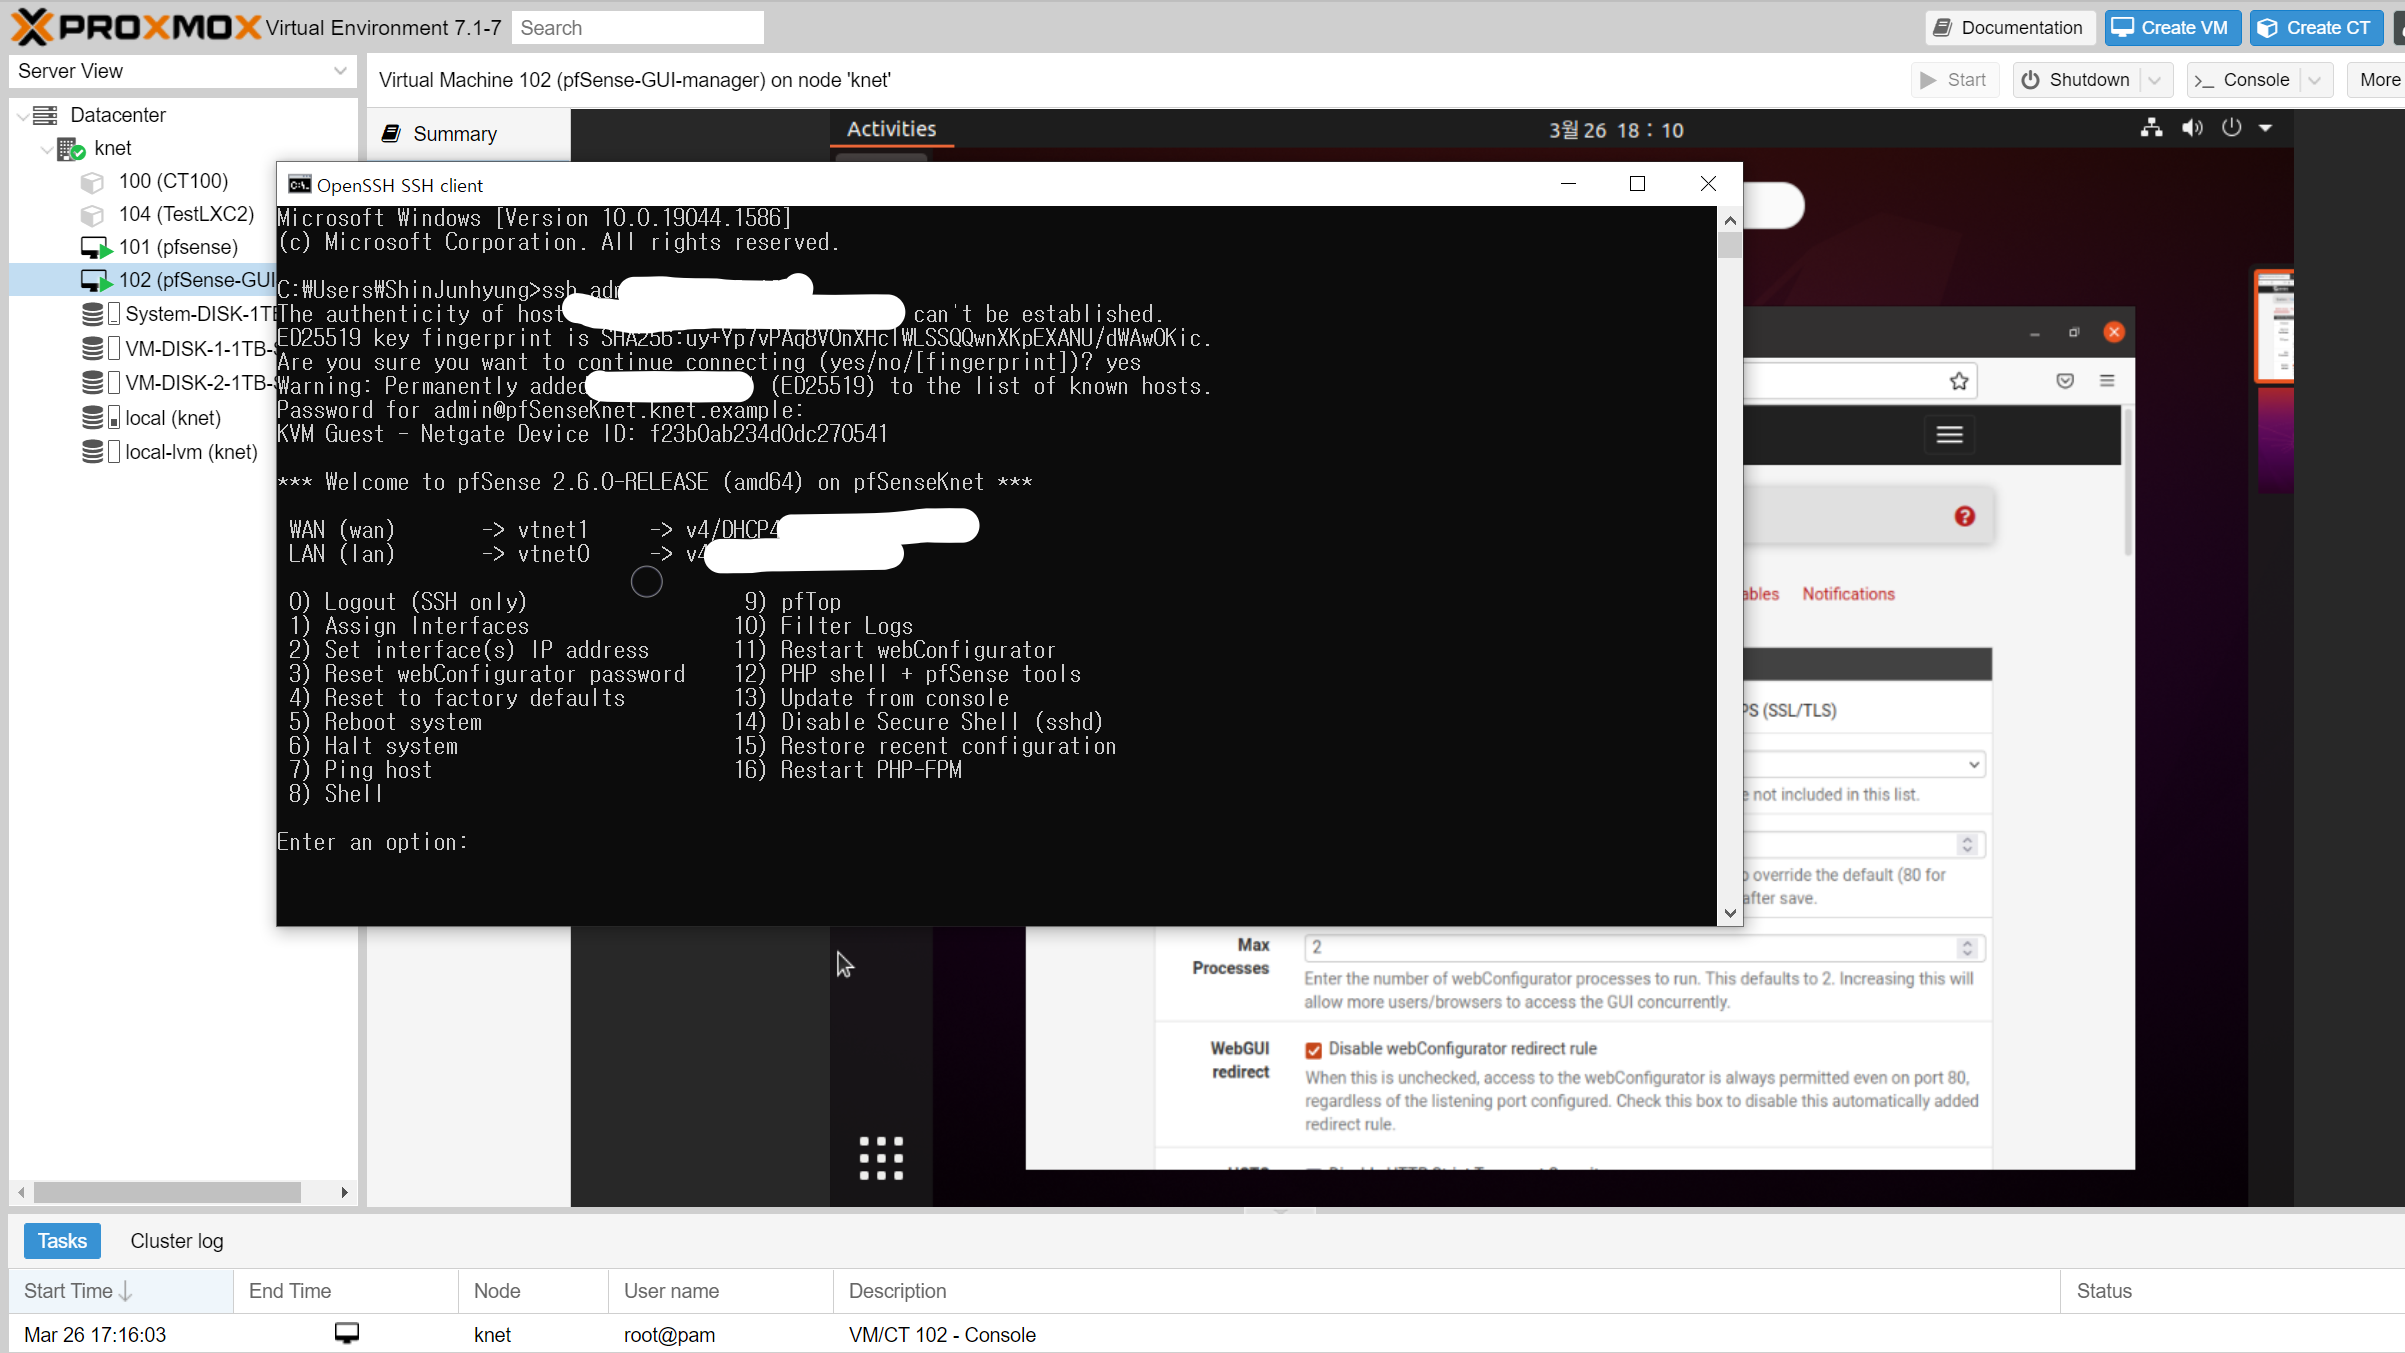
Task: Click the Proxmox logo
Action: [136, 27]
